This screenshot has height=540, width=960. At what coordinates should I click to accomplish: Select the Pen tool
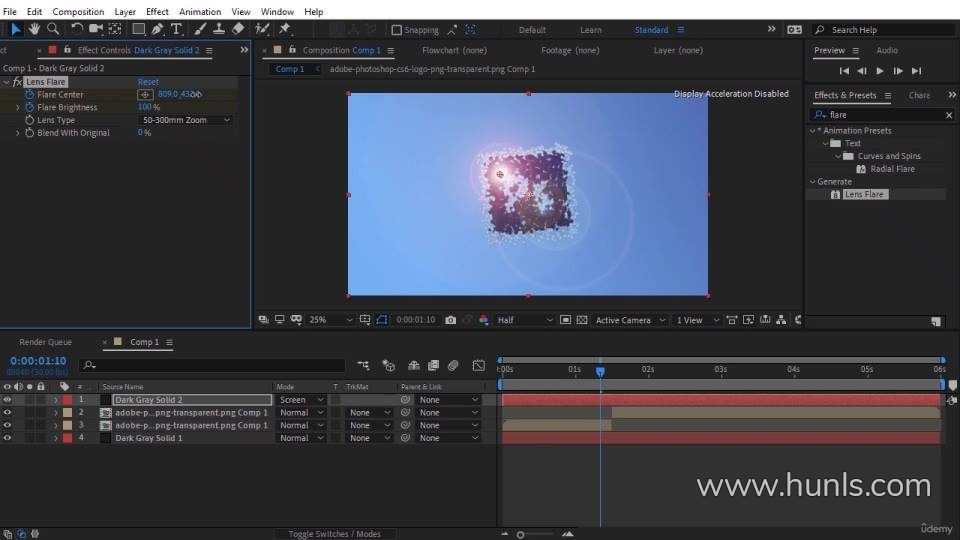pyautogui.click(x=157, y=29)
